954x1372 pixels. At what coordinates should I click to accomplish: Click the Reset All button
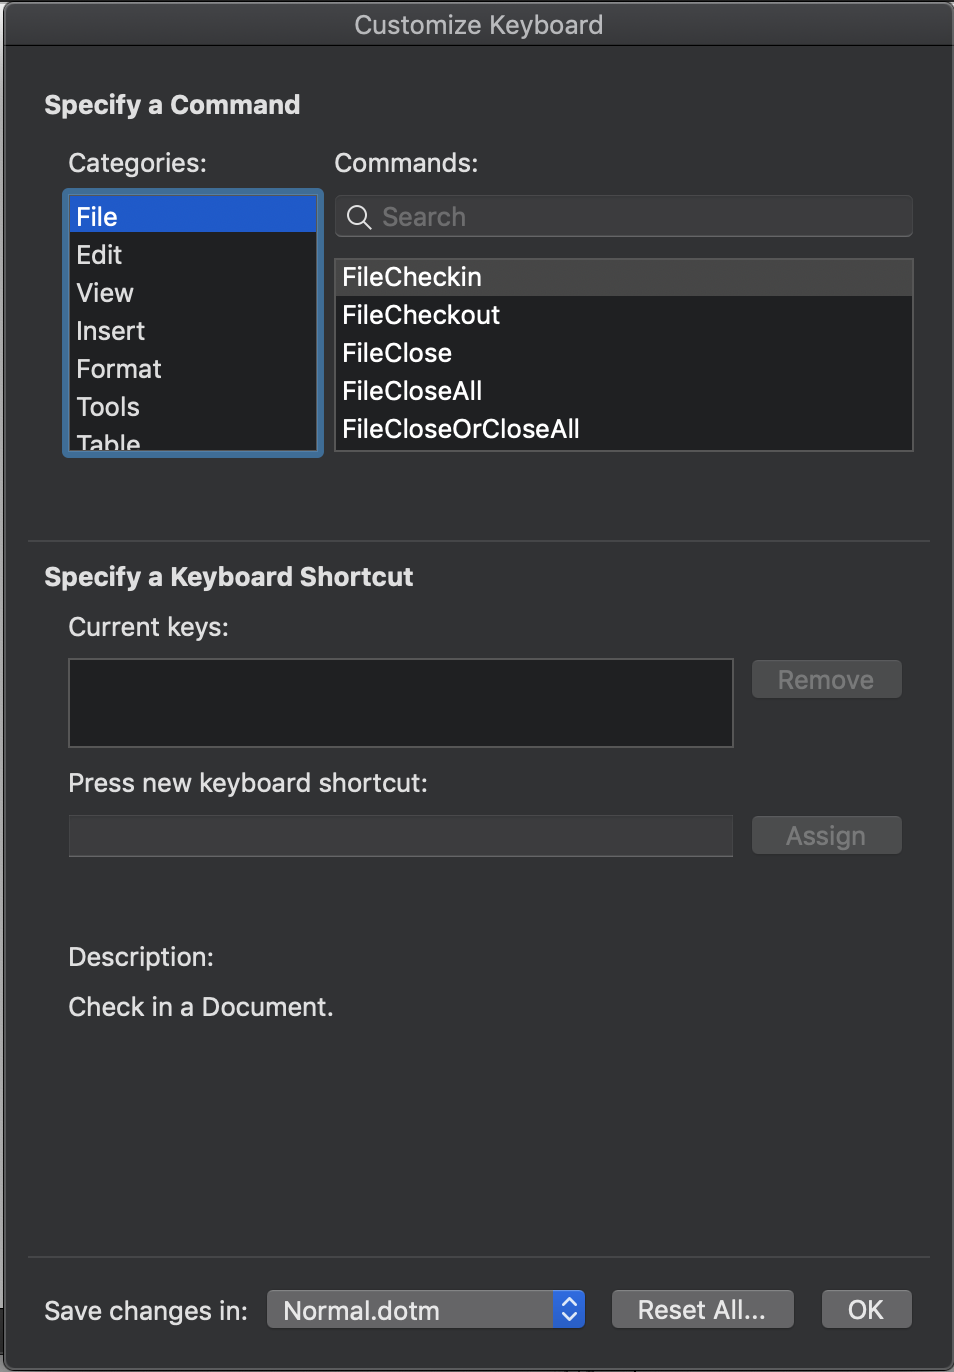click(702, 1309)
